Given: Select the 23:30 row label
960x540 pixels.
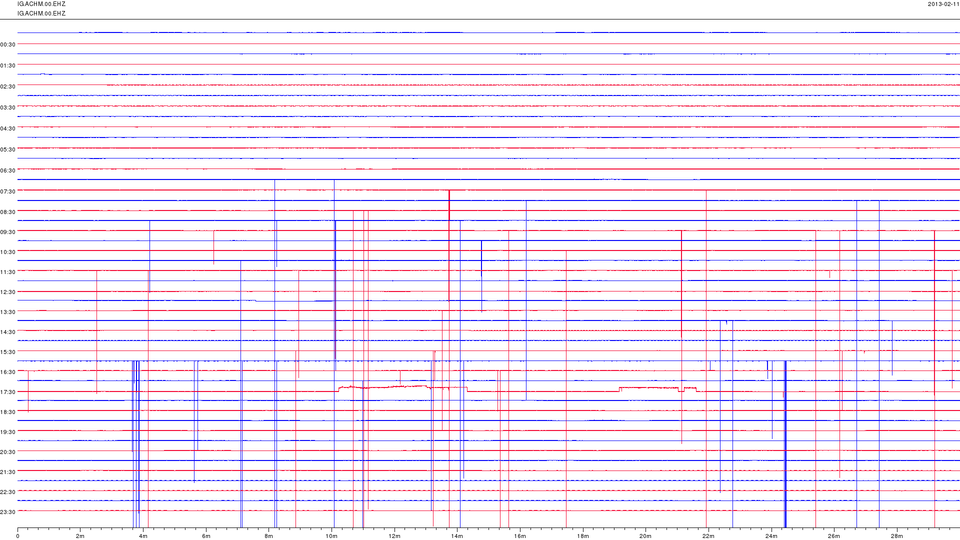Looking at the screenshot, I should pyautogui.click(x=7, y=512).
